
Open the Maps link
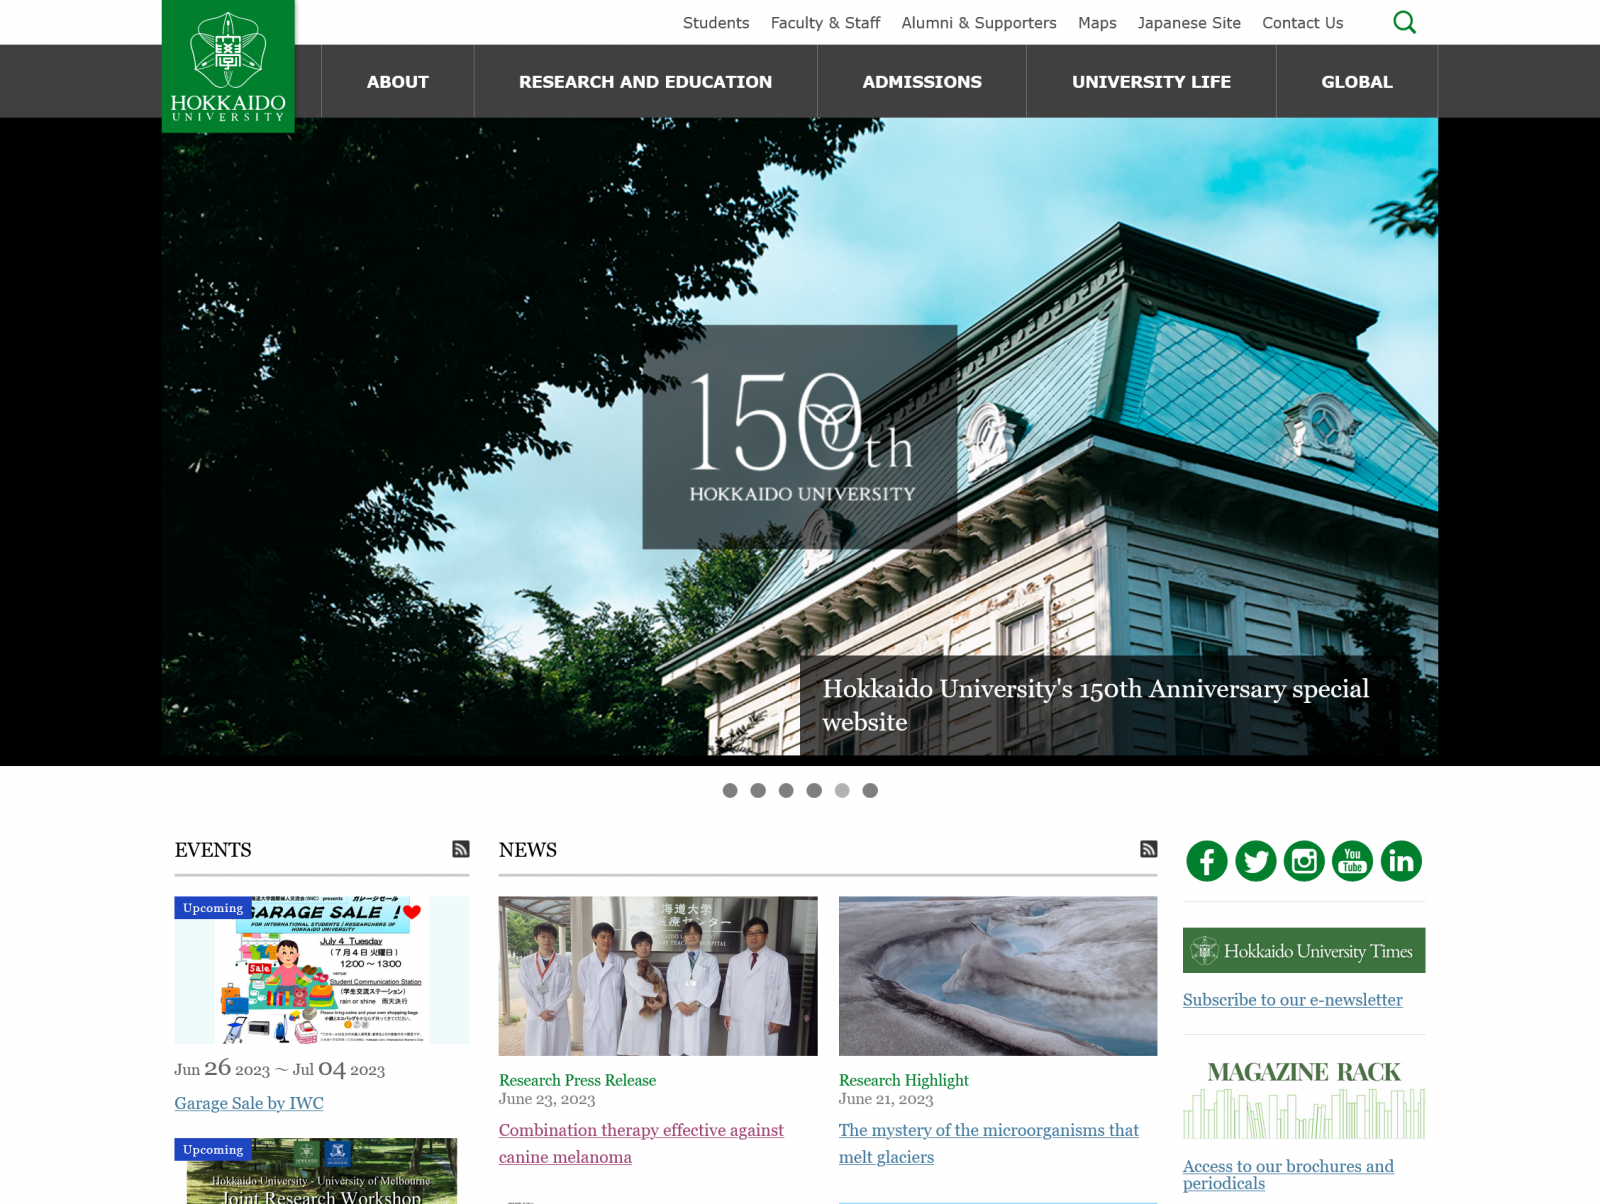[1097, 23]
